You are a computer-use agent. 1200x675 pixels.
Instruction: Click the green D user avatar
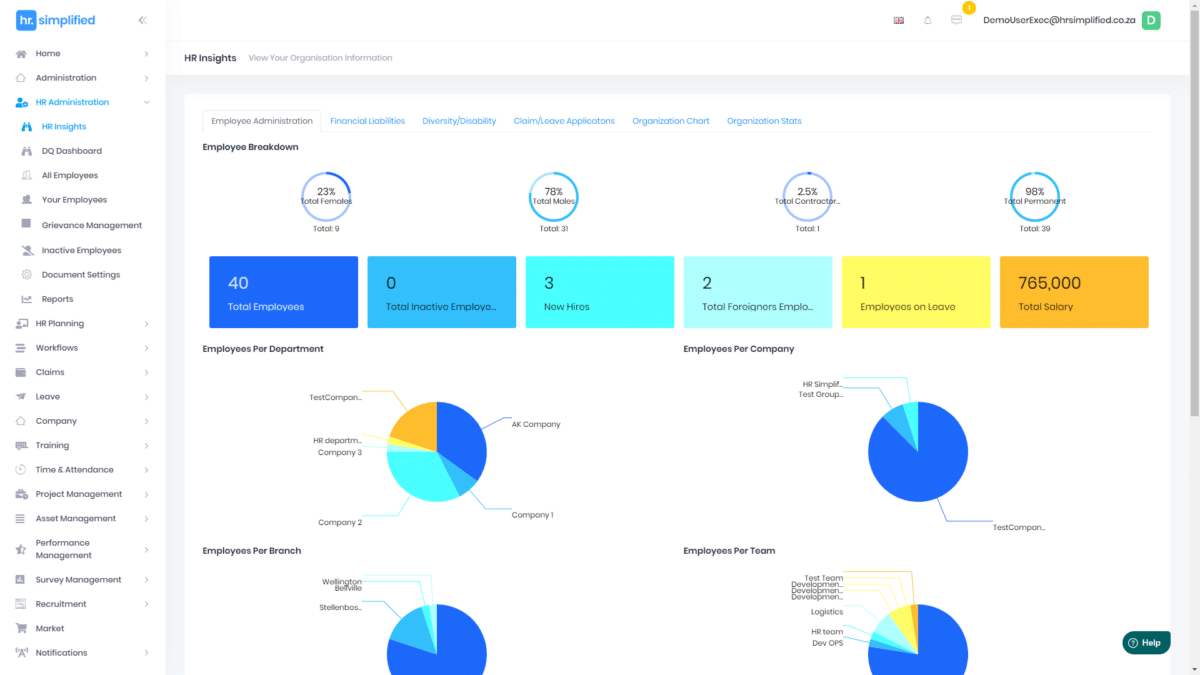[x=1151, y=20]
